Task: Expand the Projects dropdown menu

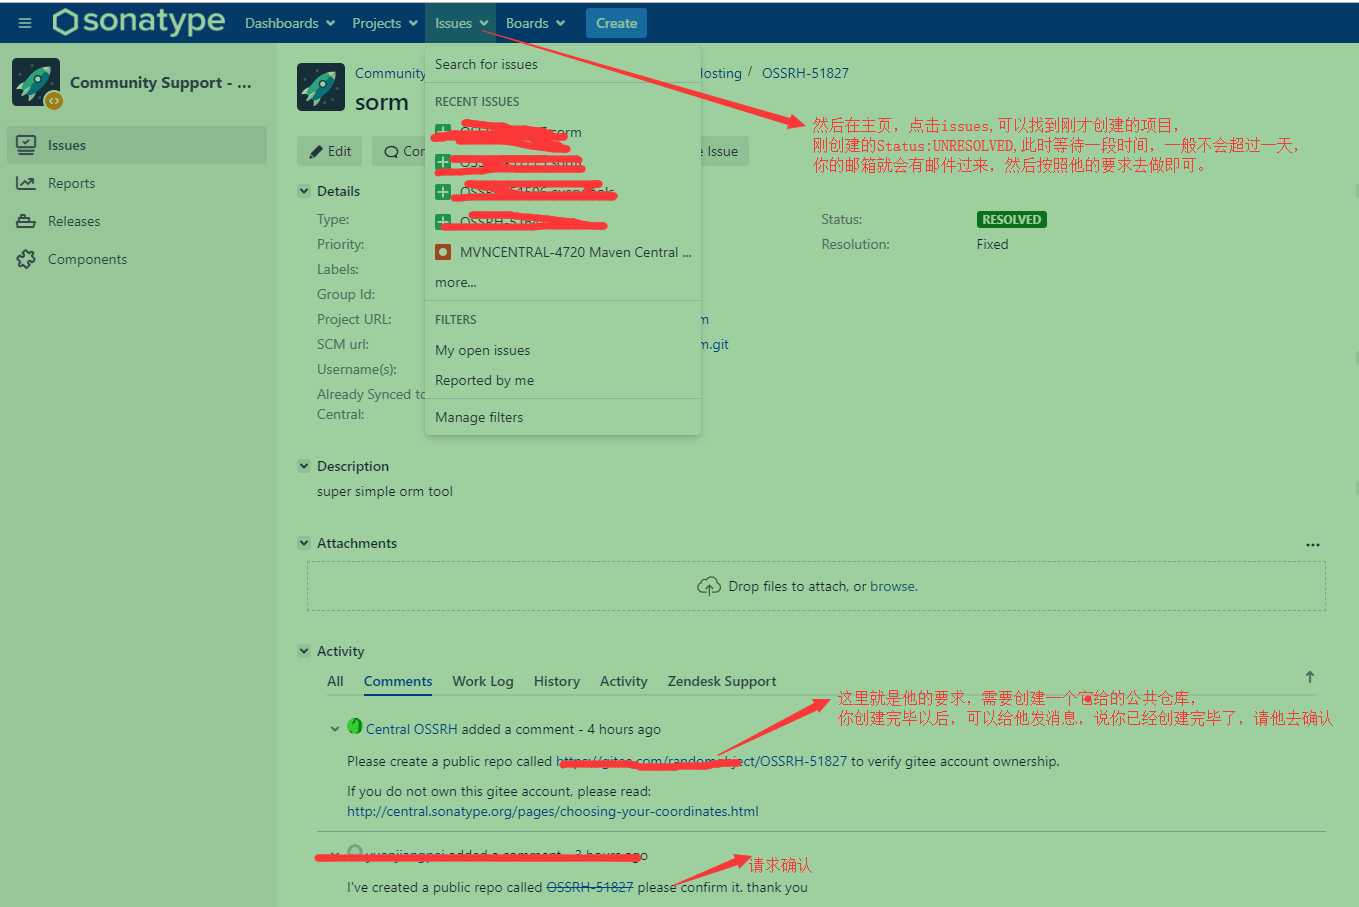Action: click(385, 23)
